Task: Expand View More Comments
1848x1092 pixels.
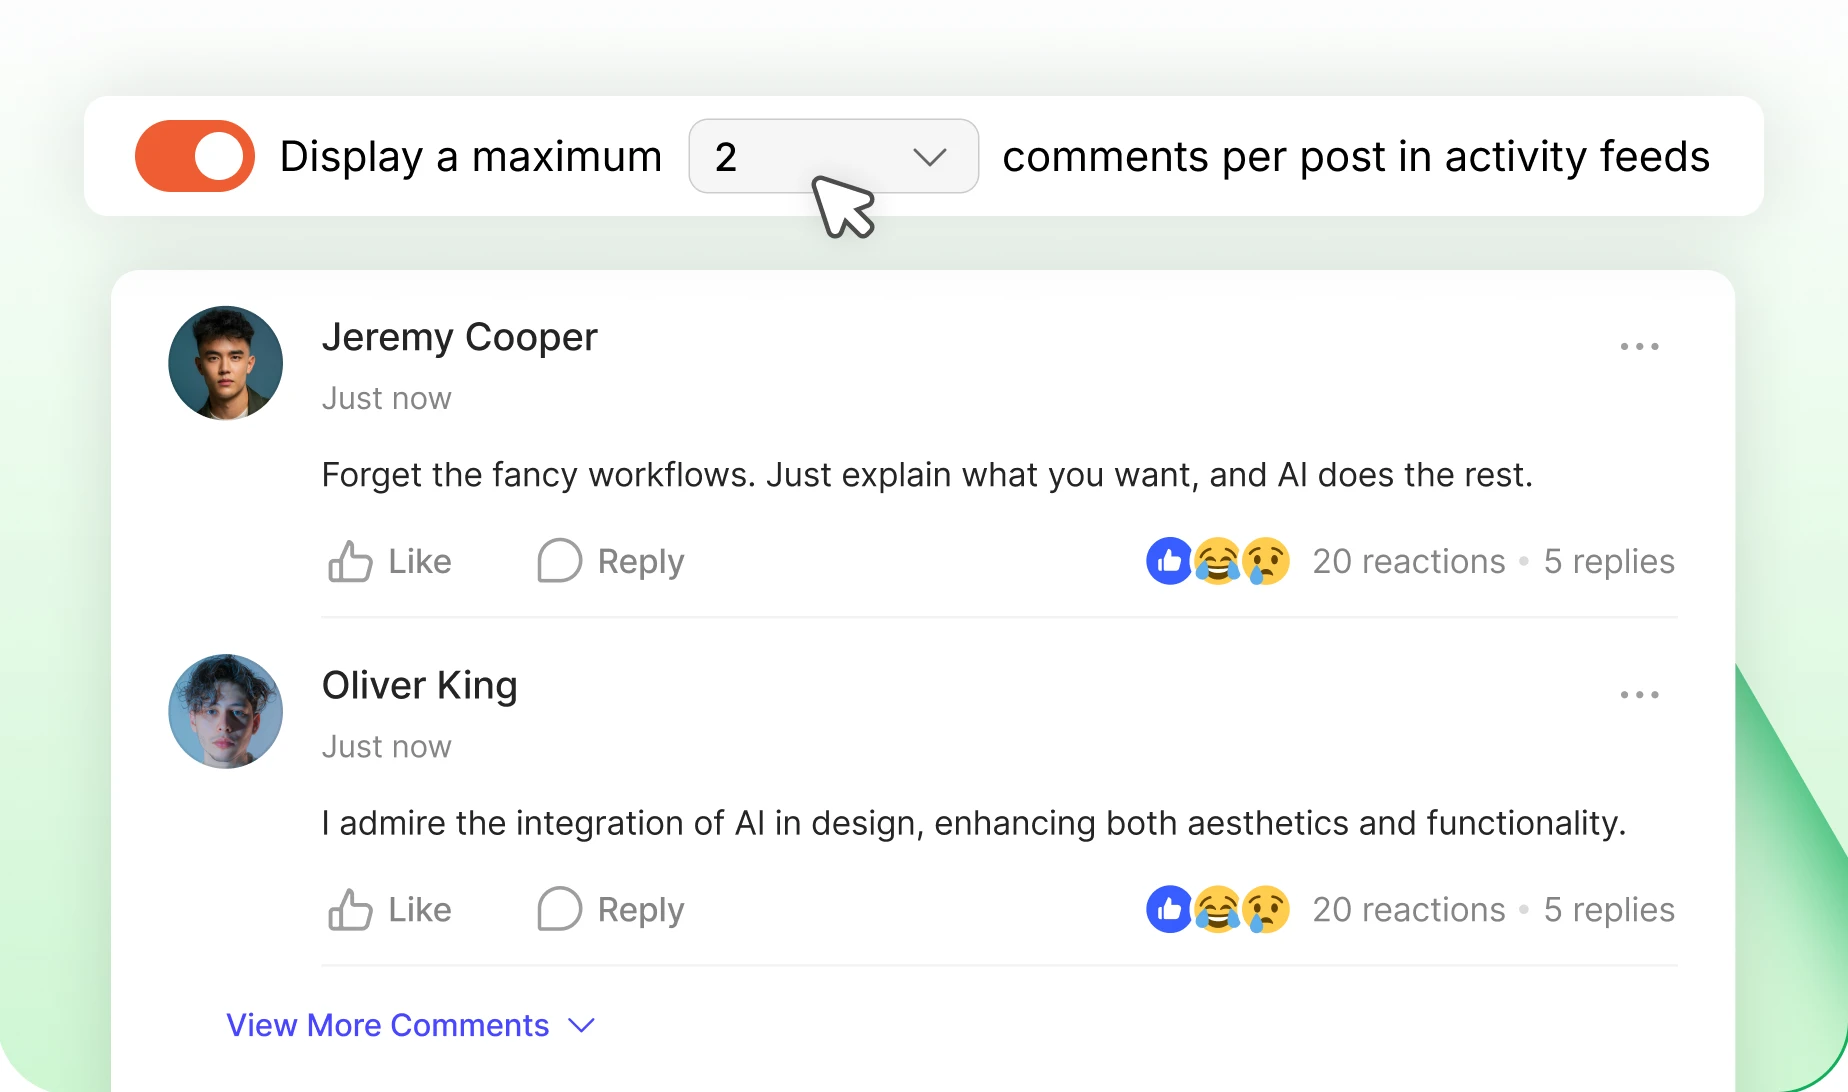Action: click(x=411, y=1025)
